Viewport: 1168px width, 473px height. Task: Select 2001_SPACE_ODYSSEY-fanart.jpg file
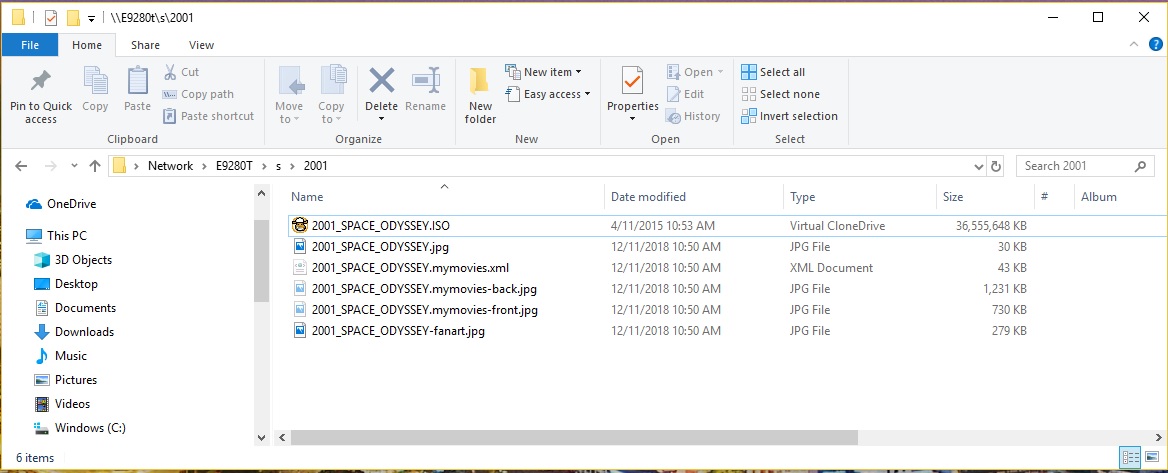(x=389, y=331)
